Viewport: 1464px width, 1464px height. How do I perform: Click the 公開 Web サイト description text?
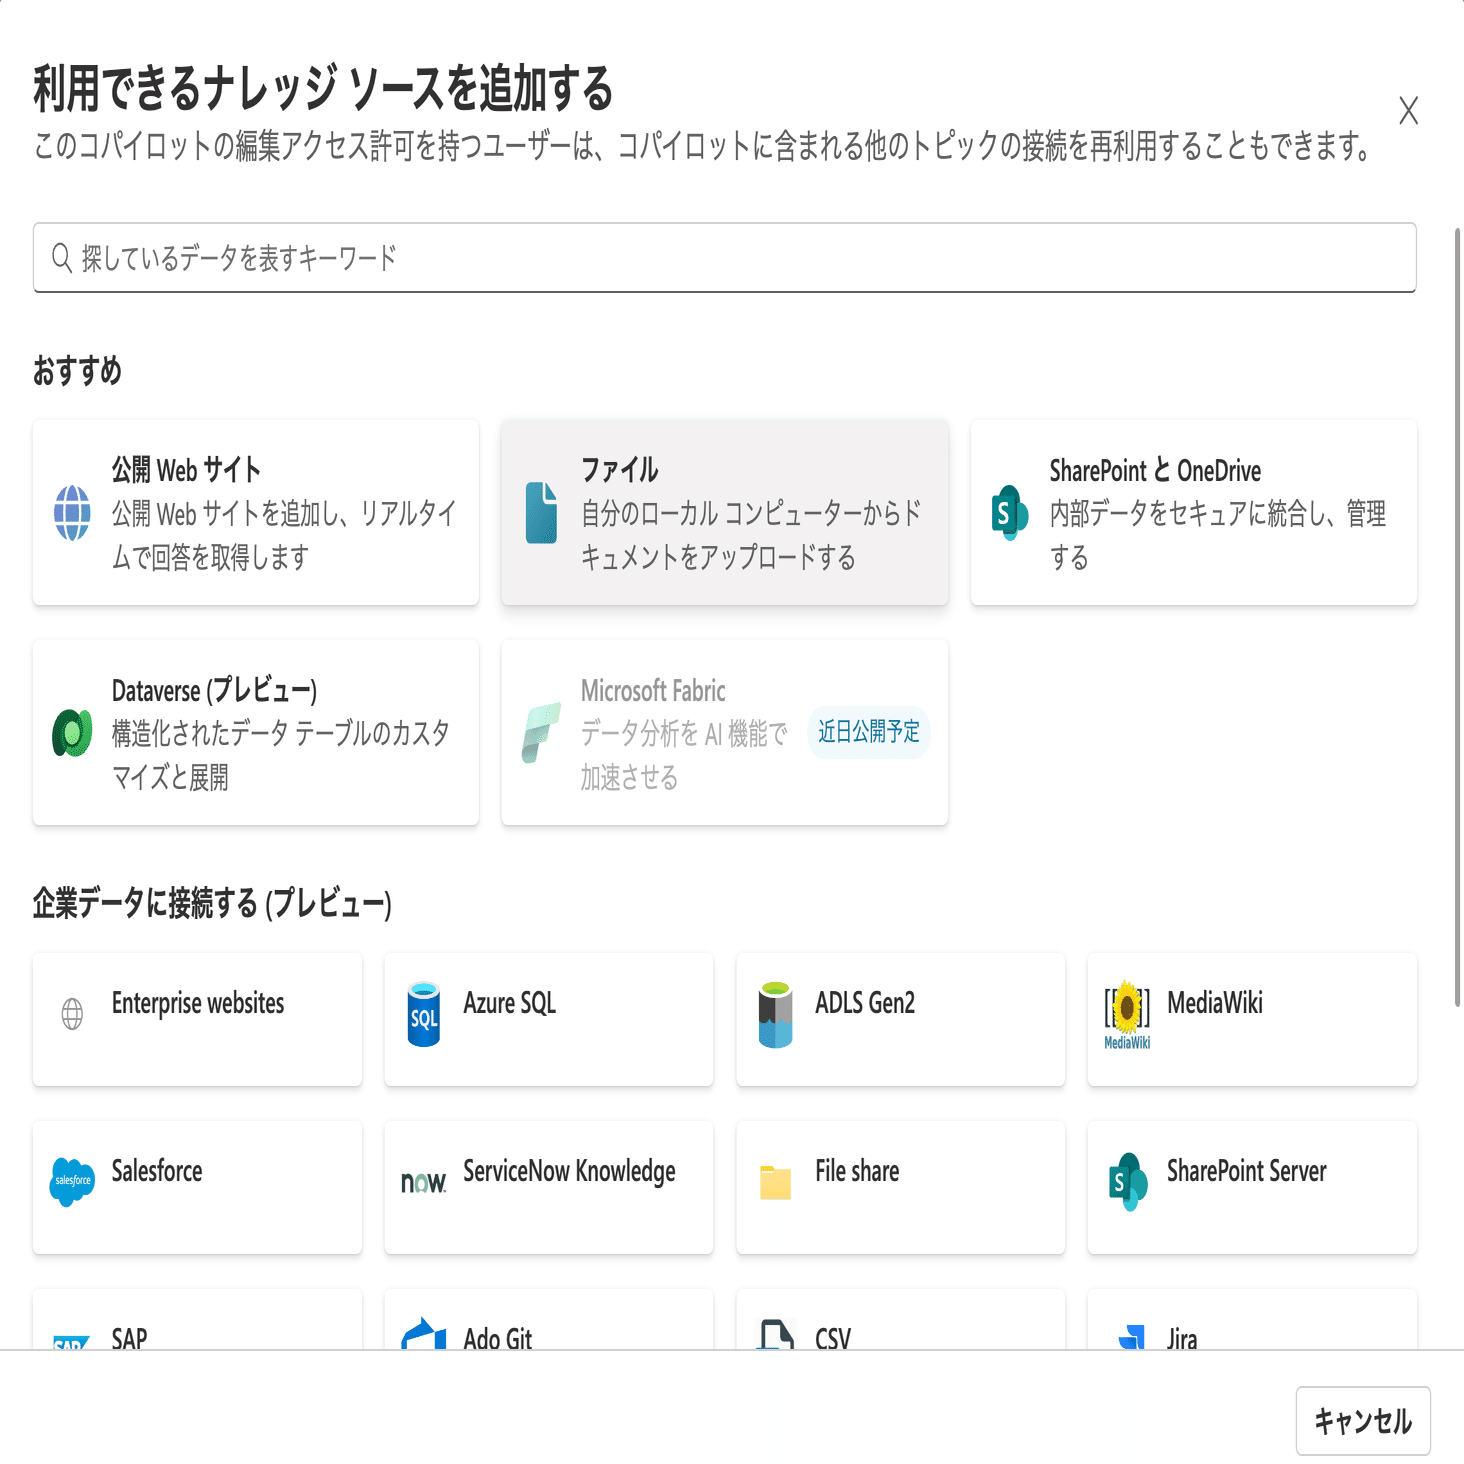click(284, 535)
